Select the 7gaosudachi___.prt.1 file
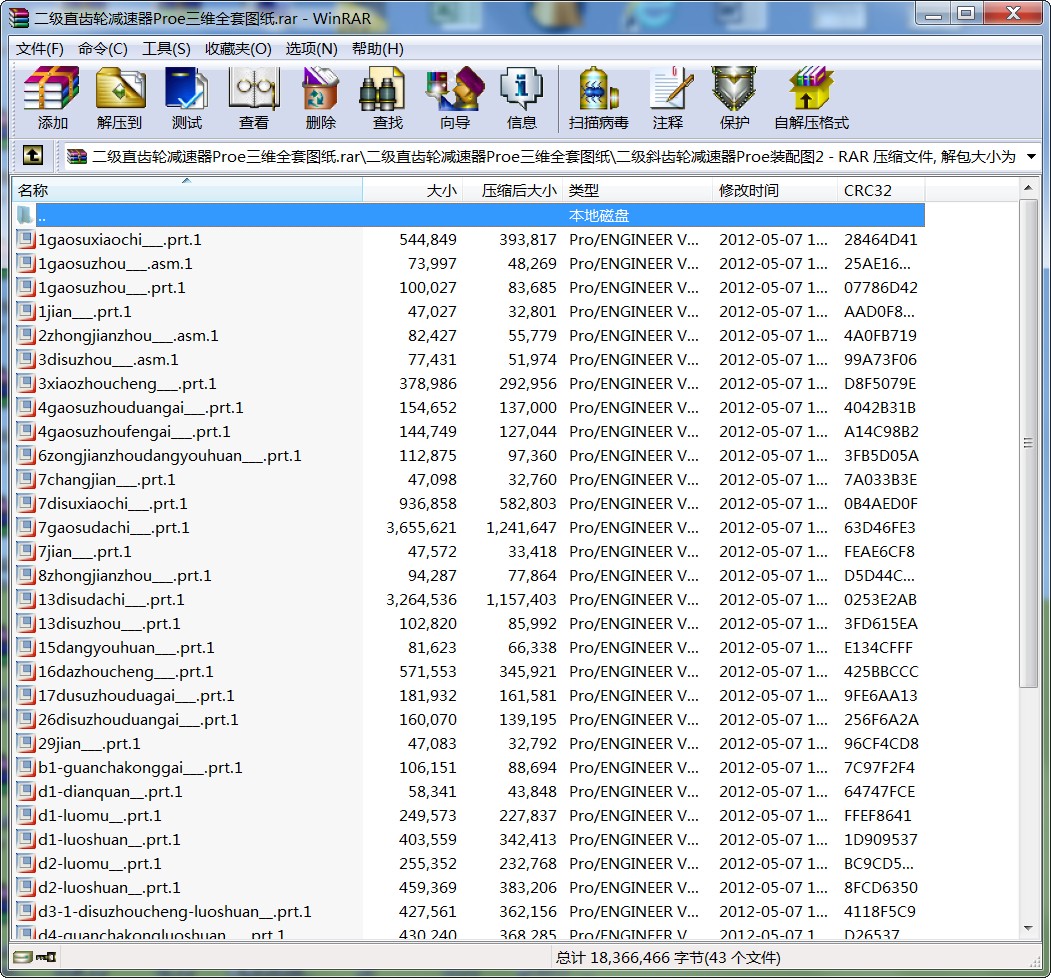The width and height of the screenshot is (1051, 978). 113,528
